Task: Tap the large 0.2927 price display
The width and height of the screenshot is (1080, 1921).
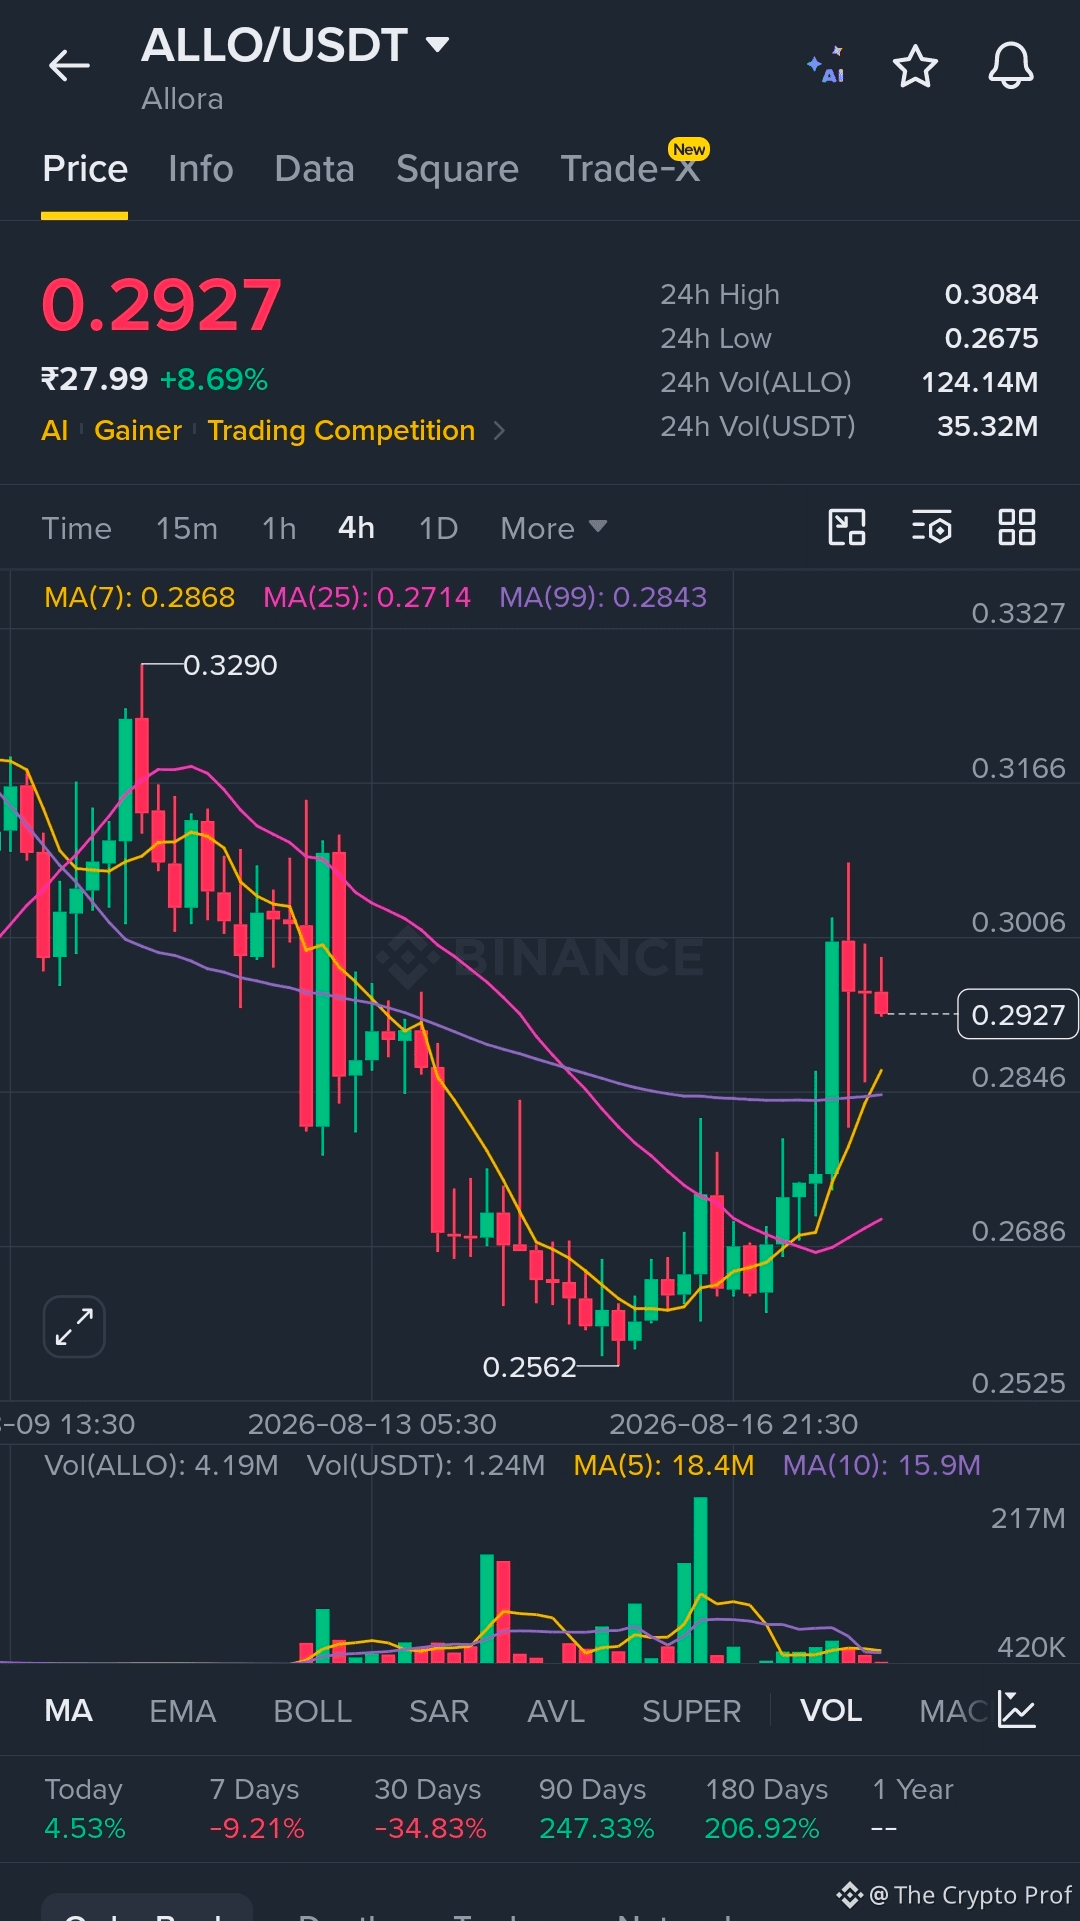Action: [x=162, y=305]
